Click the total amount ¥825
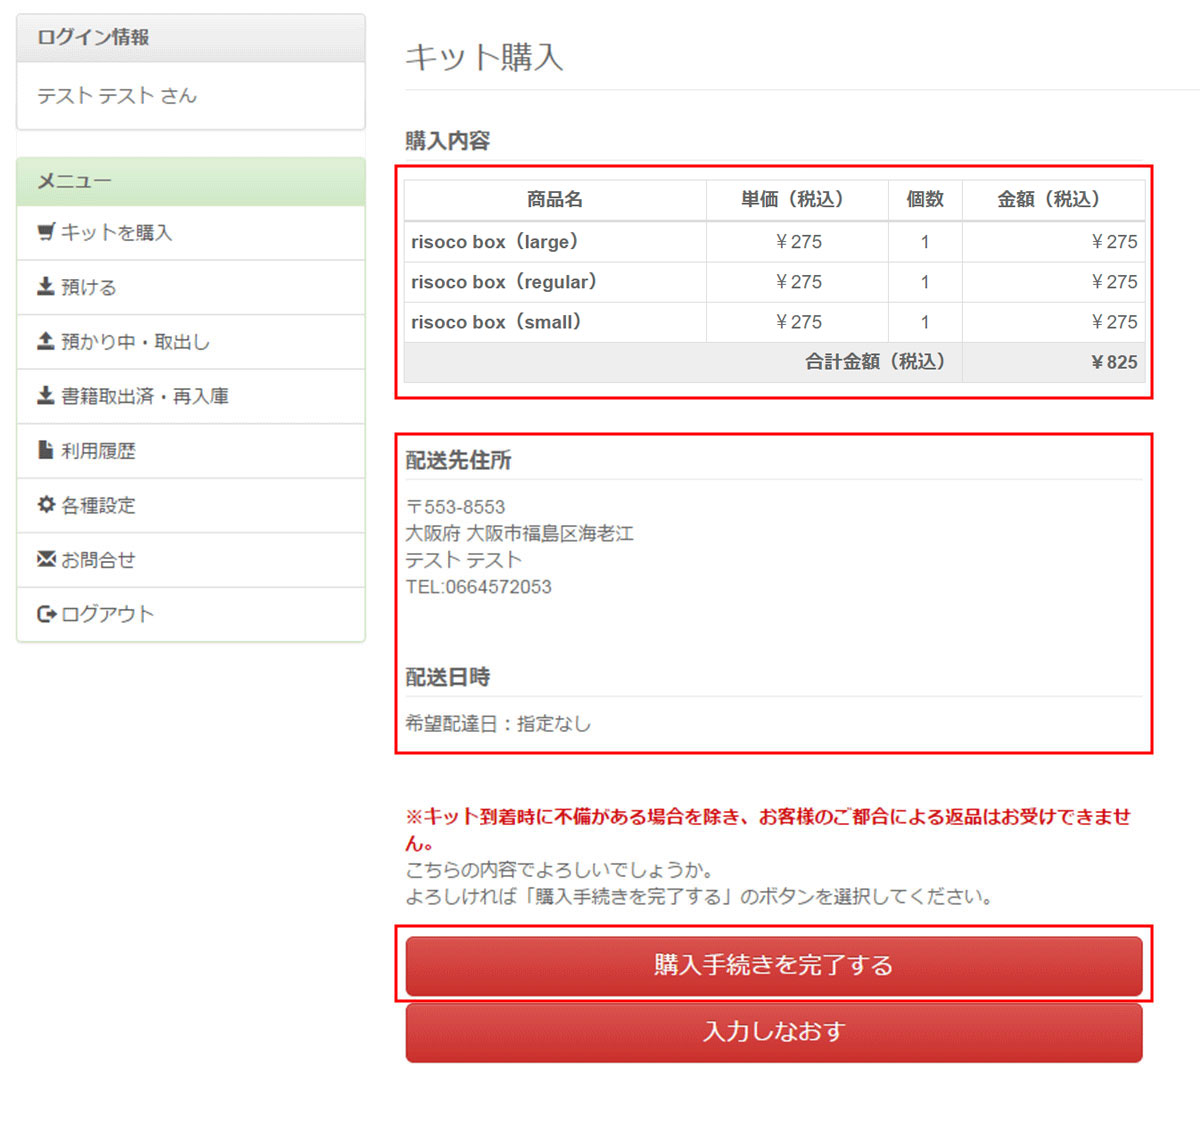 pos(1114,362)
